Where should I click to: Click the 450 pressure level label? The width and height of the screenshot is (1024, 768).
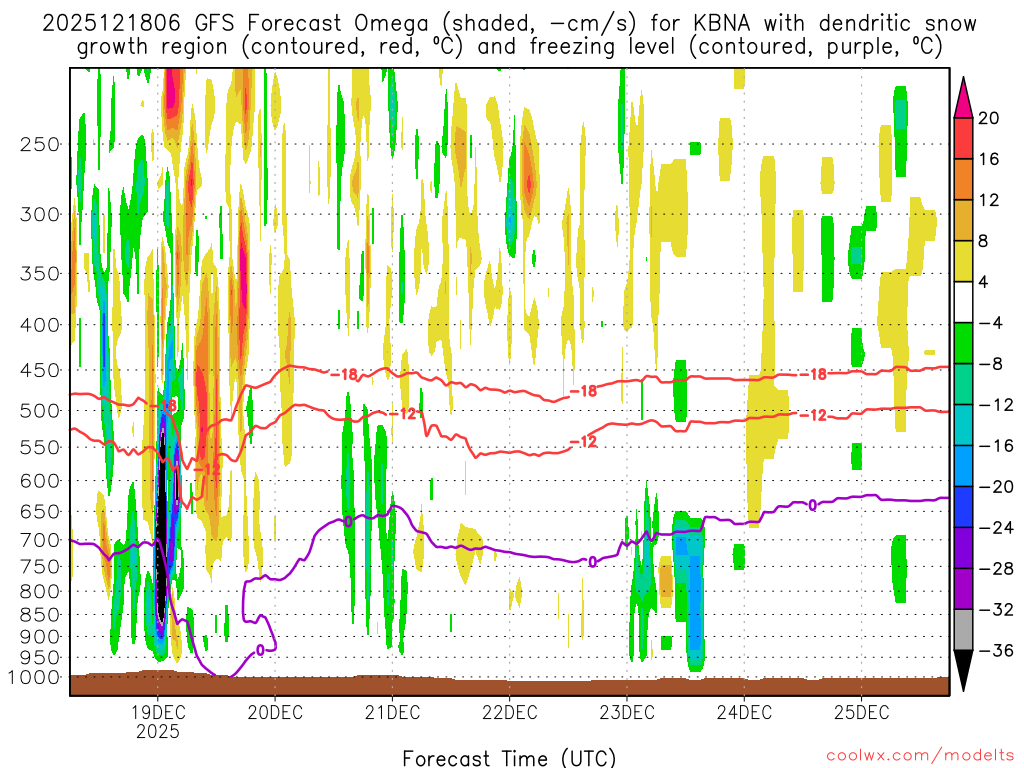tap(40, 370)
